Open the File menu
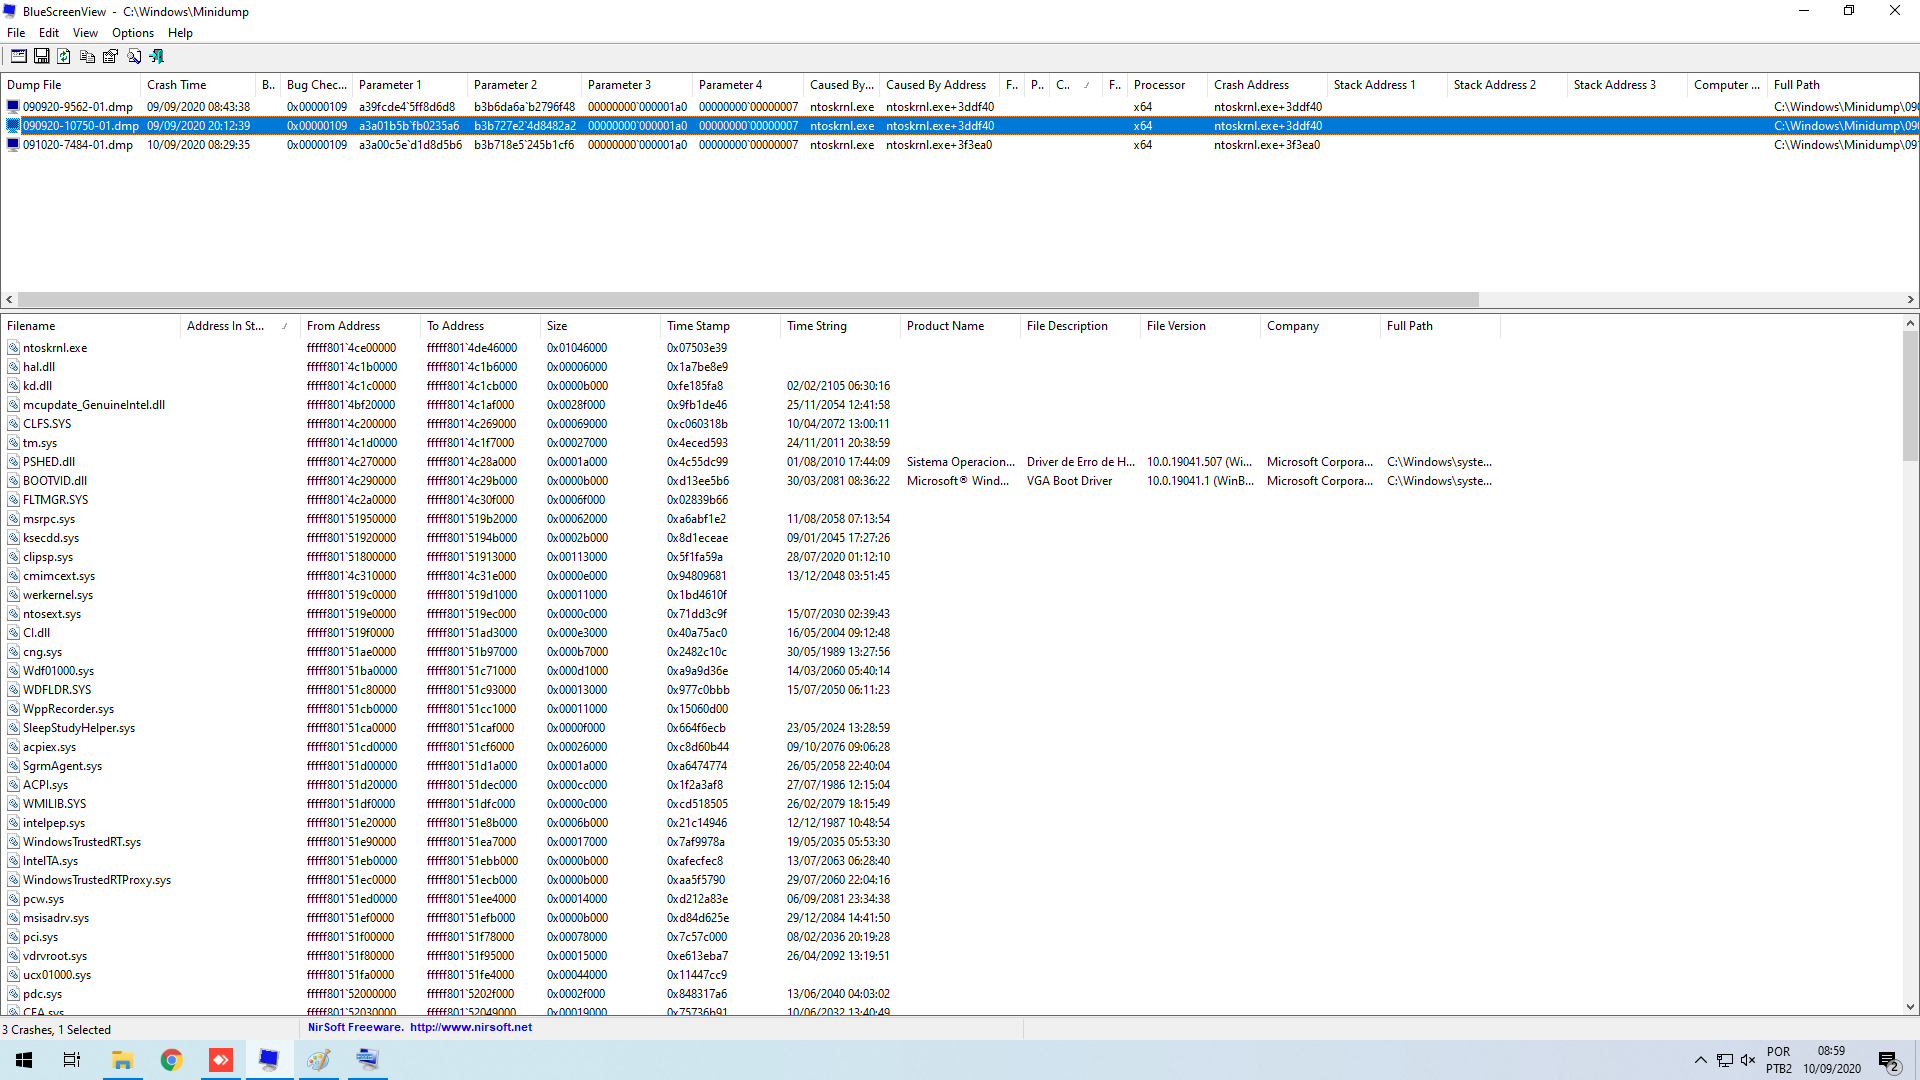 tap(16, 33)
